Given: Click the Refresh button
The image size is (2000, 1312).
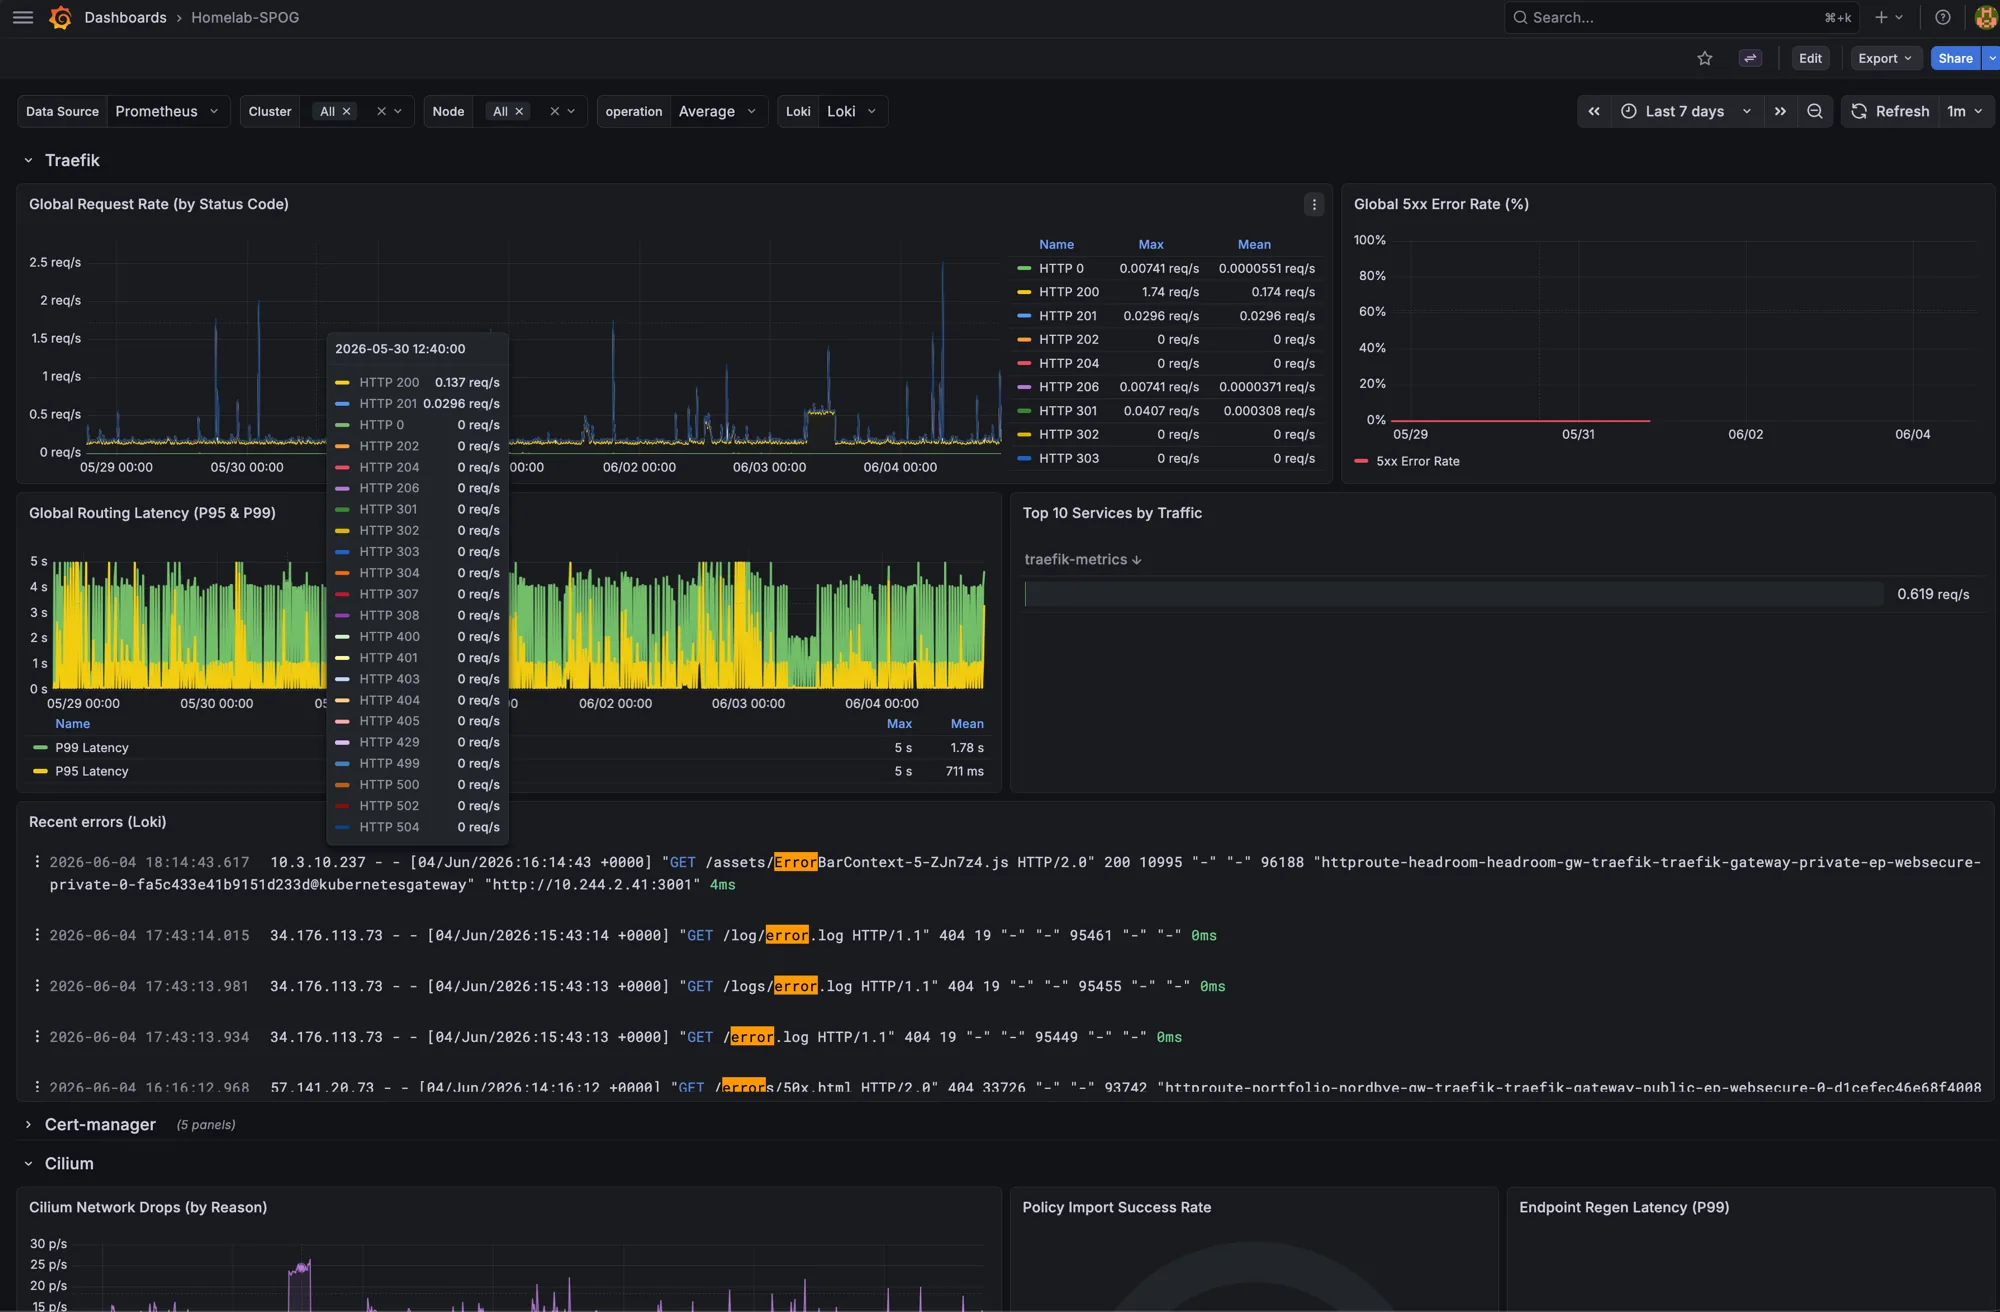Looking at the screenshot, I should click(x=1890, y=111).
